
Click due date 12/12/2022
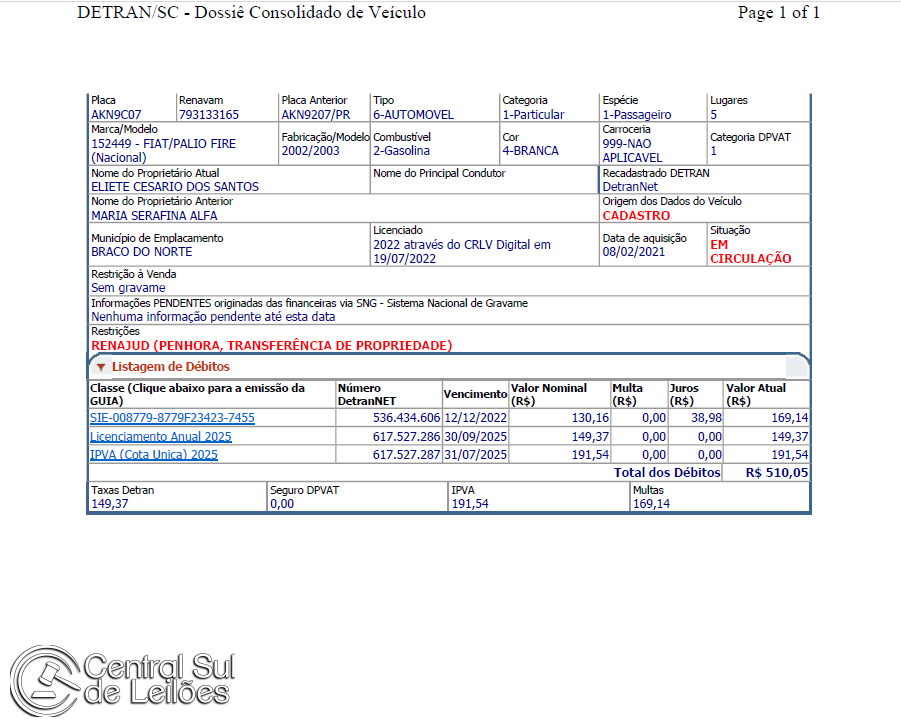(x=476, y=418)
